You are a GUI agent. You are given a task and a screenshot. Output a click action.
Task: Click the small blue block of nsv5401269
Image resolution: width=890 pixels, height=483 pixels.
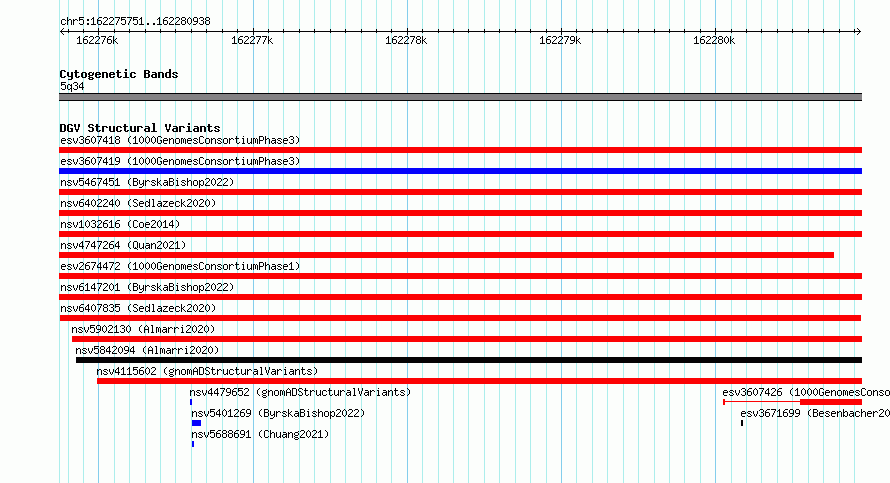(x=196, y=423)
